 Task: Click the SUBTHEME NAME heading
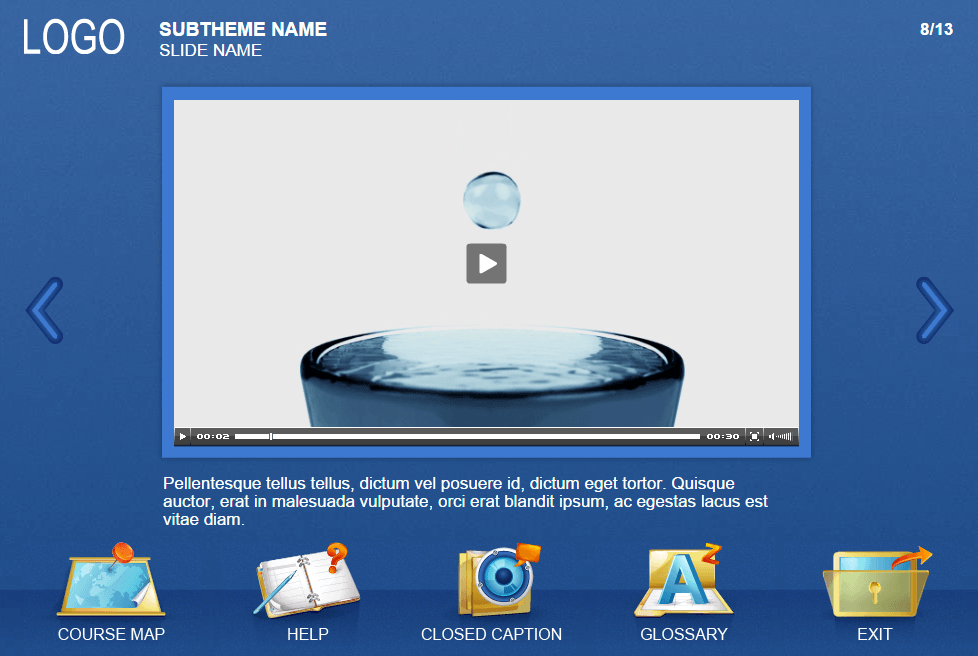243,29
